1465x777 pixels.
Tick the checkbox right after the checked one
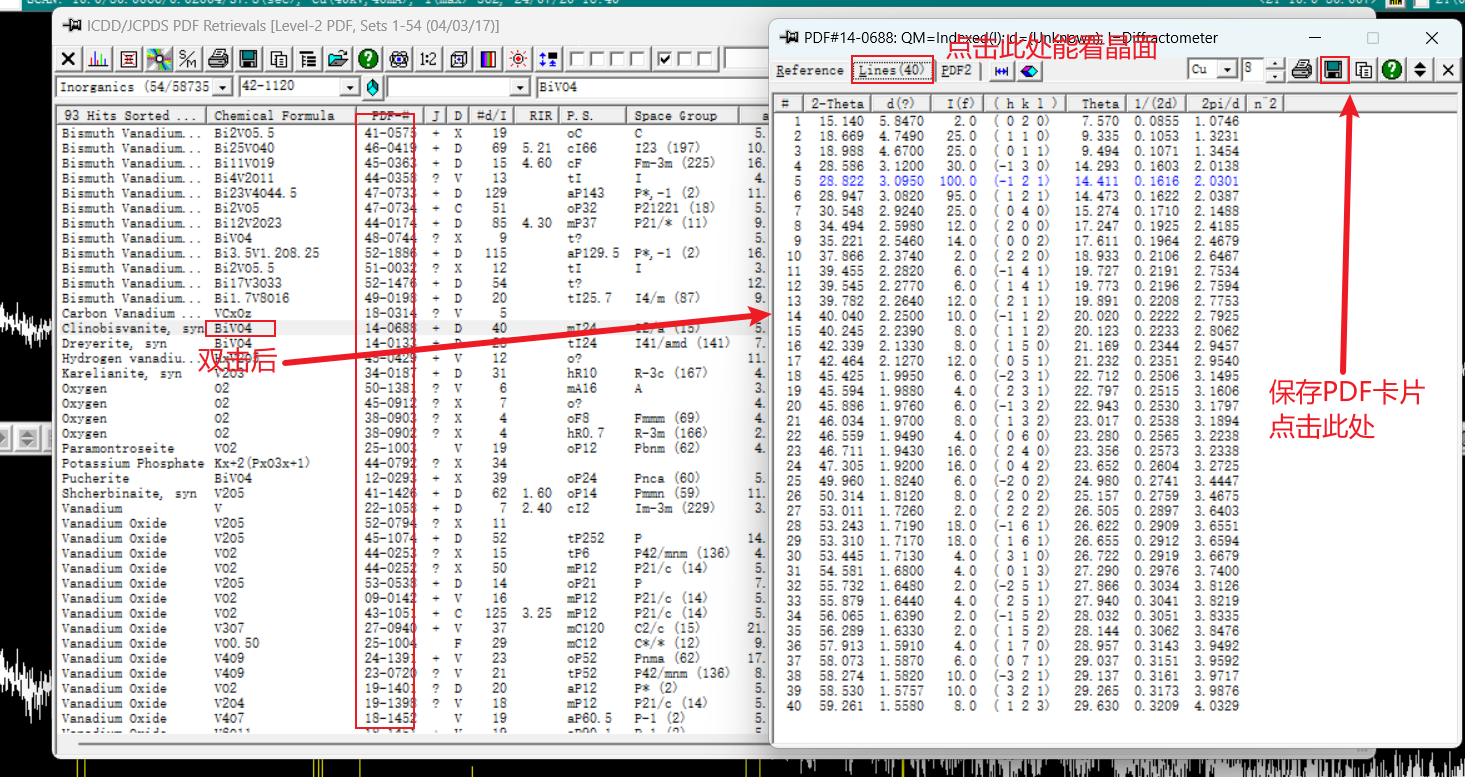coord(682,59)
